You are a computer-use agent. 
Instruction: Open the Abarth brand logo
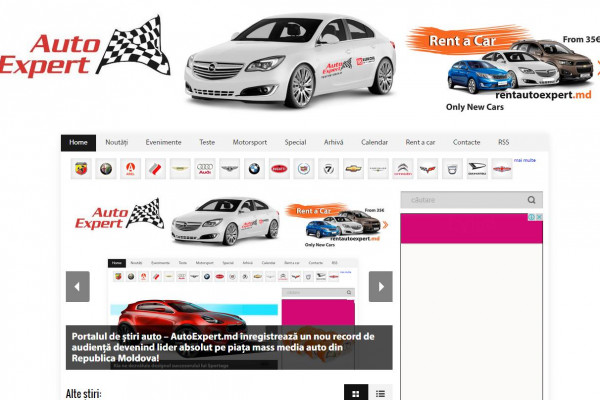coord(81,168)
